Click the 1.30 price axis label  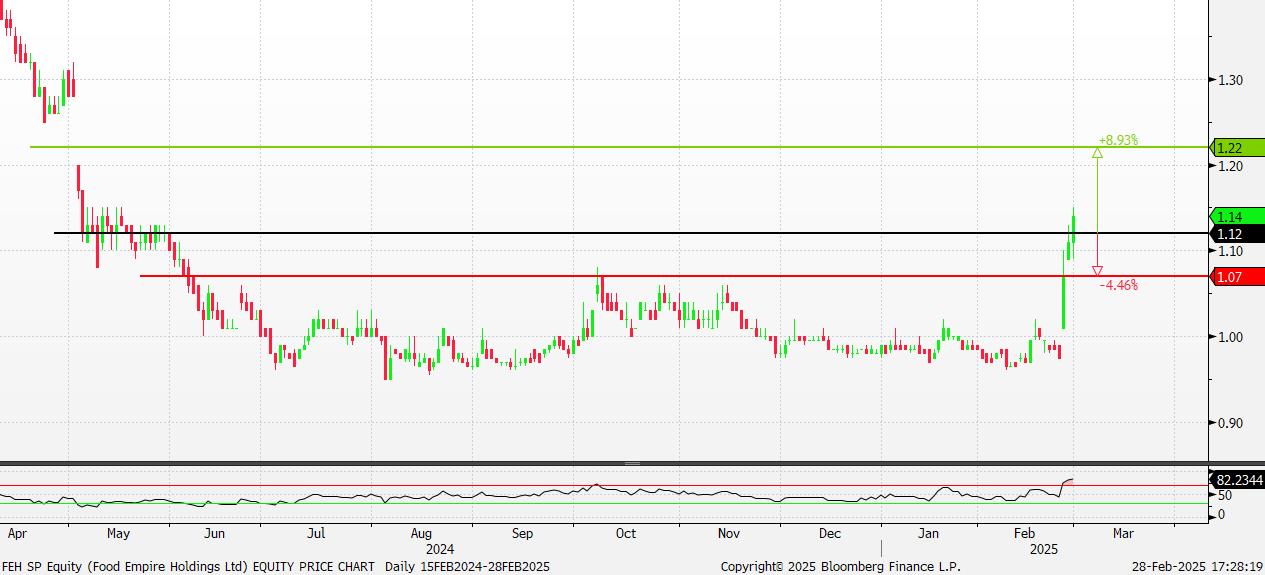pyautogui.click(x=1230, y=80)
